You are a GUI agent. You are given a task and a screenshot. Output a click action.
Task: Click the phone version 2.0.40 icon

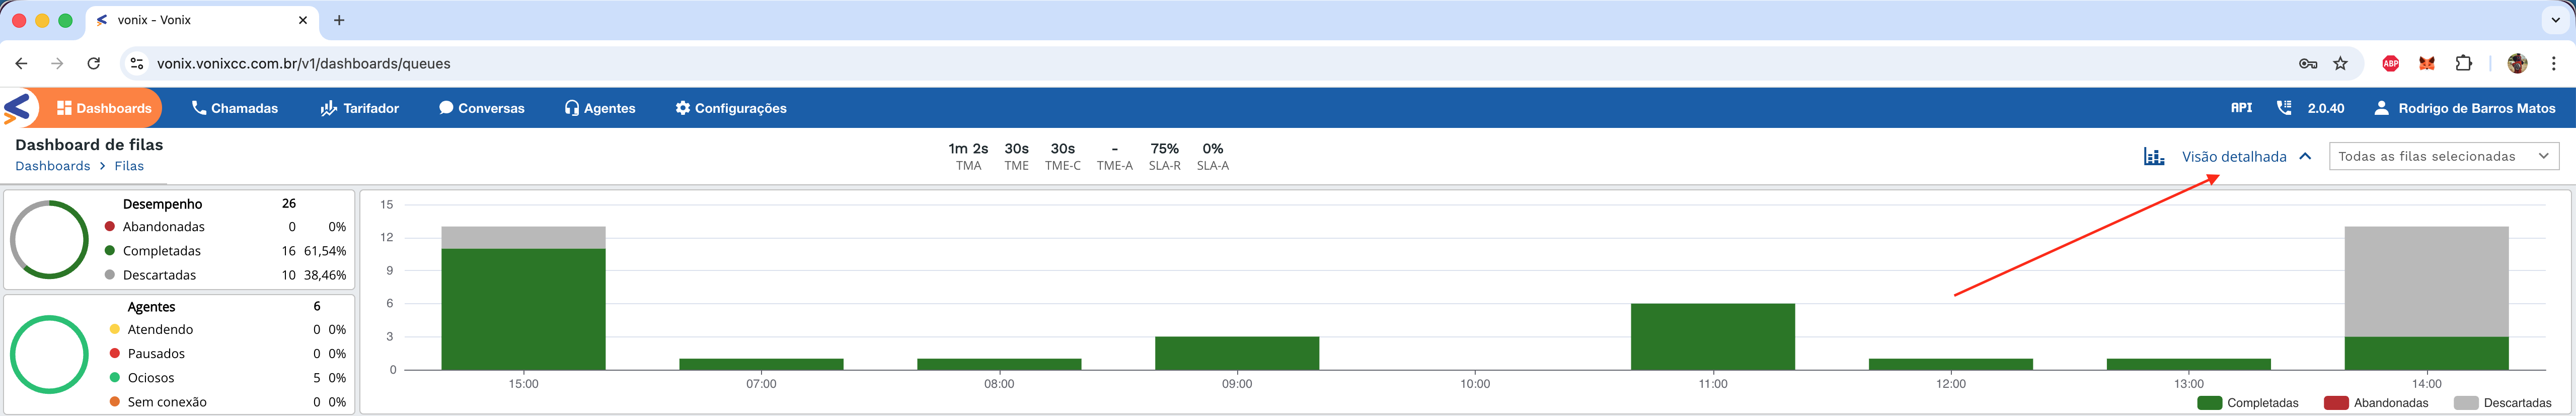(x=2284, y=108)
